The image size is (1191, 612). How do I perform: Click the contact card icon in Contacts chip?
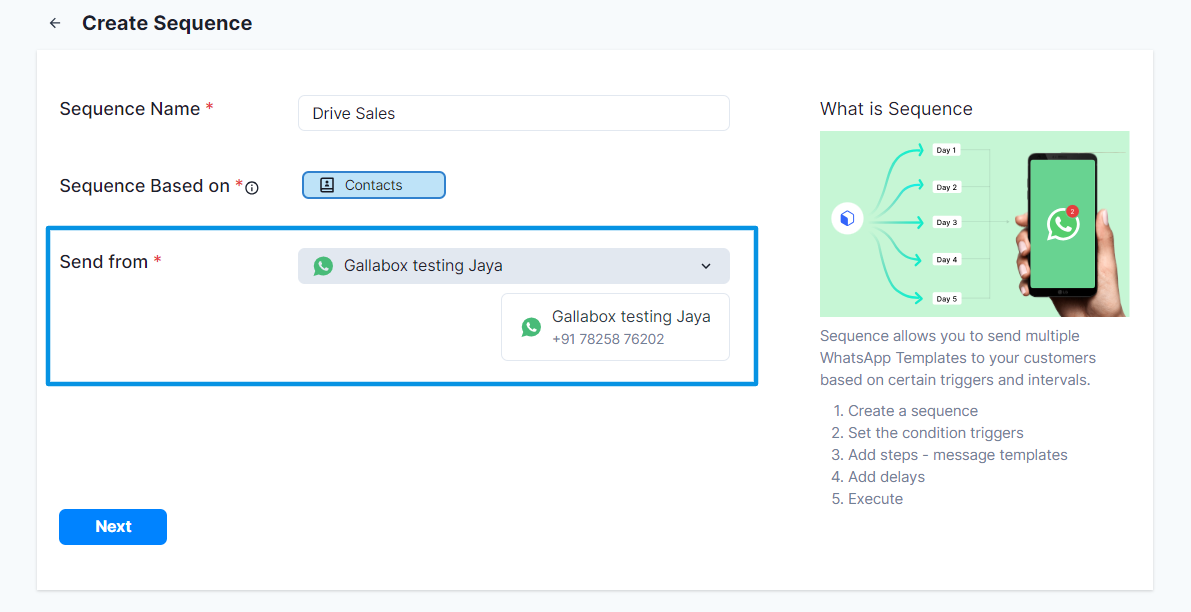[x=327, y=185]
